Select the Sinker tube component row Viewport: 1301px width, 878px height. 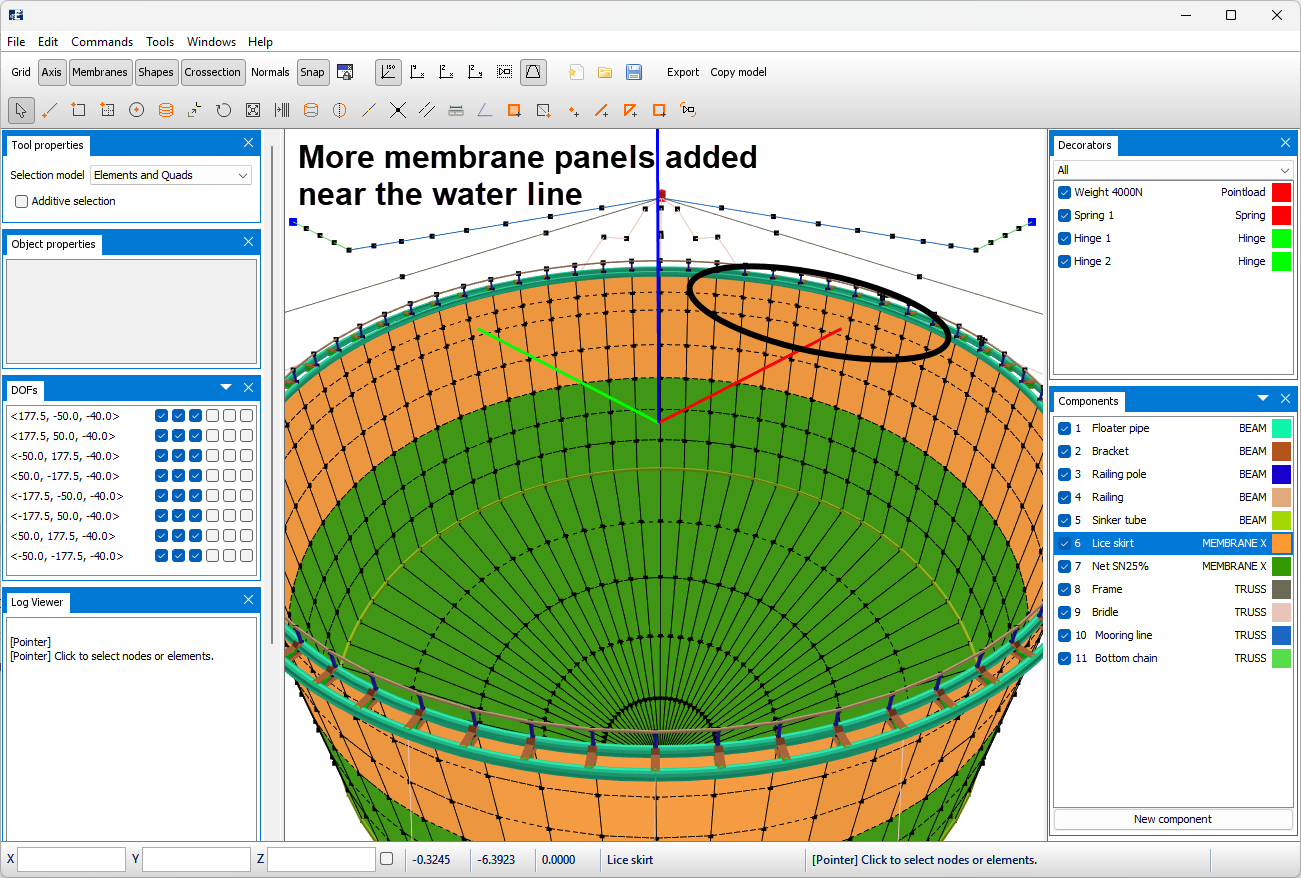coord(1173,520)
